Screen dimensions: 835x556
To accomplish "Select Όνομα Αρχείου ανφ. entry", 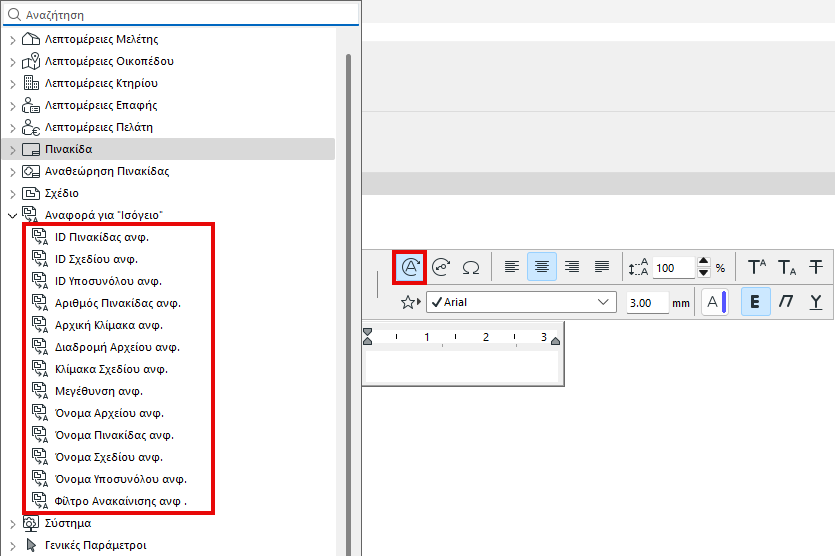I will (109, 413).
